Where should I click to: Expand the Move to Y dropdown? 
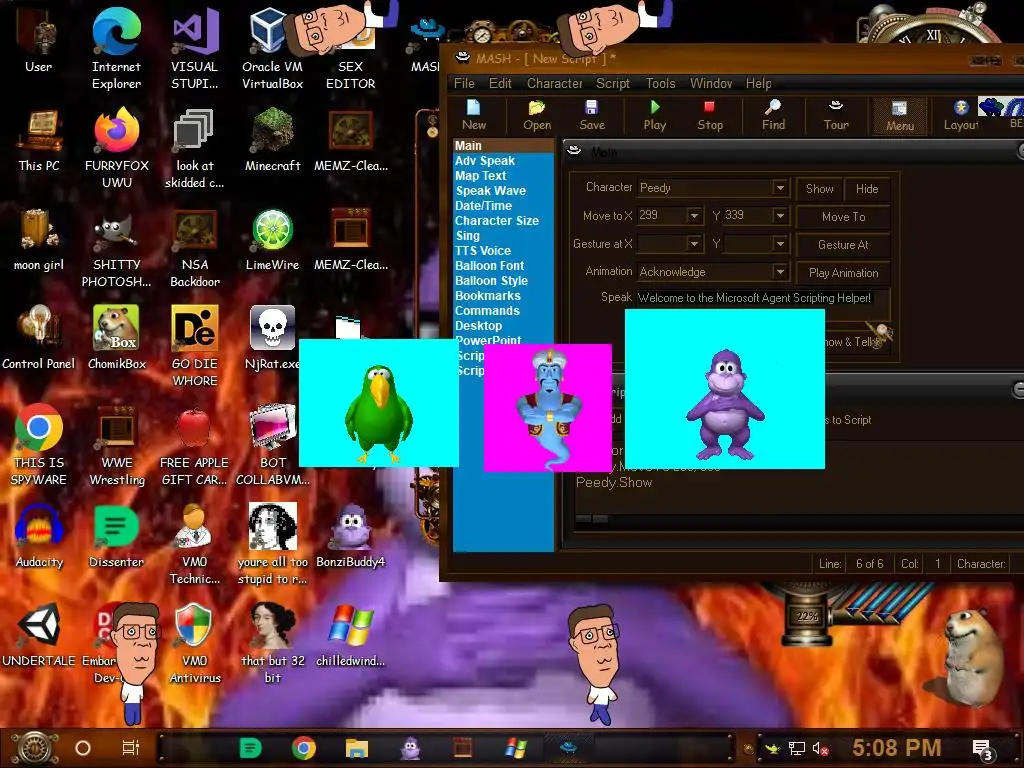[780, 216]
